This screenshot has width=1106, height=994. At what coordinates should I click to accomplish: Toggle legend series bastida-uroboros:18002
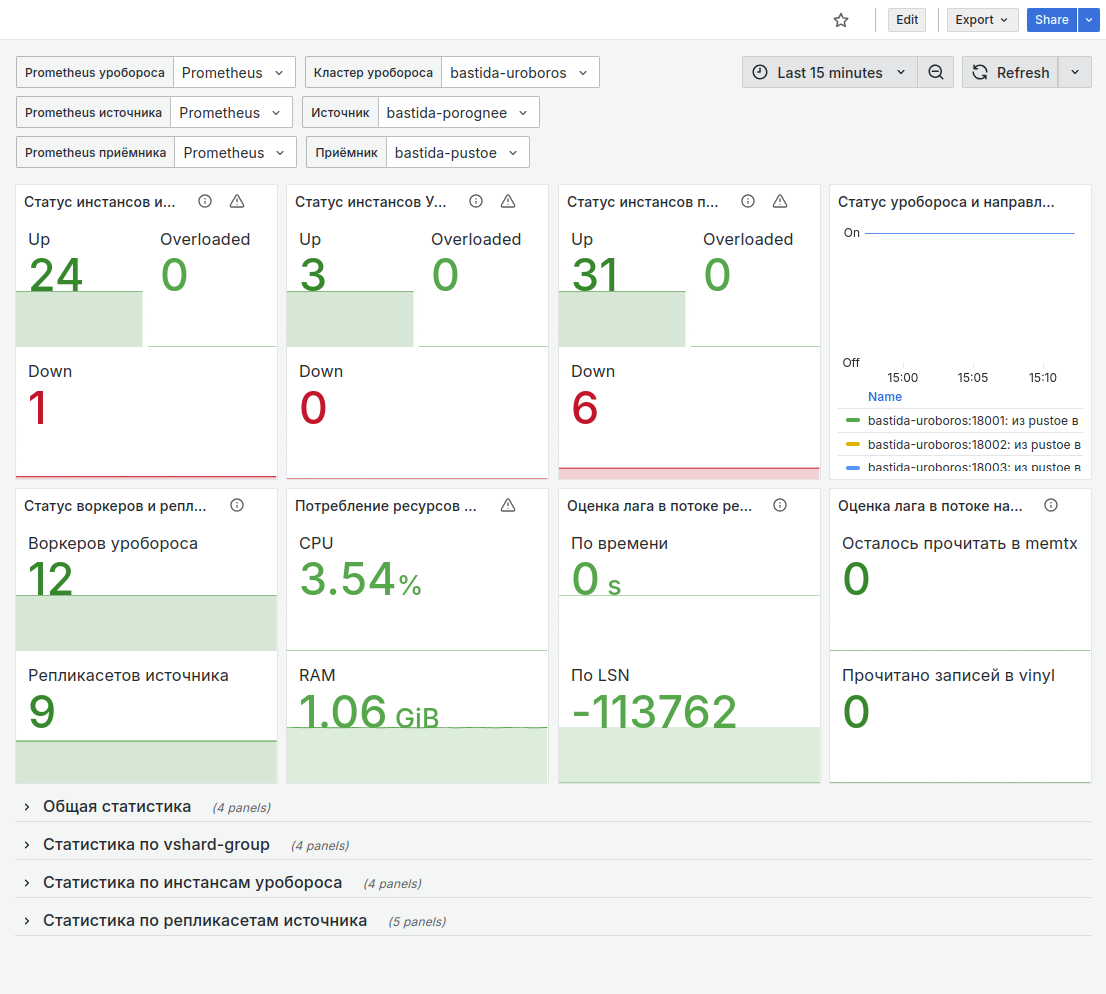(x=973, y=445)
